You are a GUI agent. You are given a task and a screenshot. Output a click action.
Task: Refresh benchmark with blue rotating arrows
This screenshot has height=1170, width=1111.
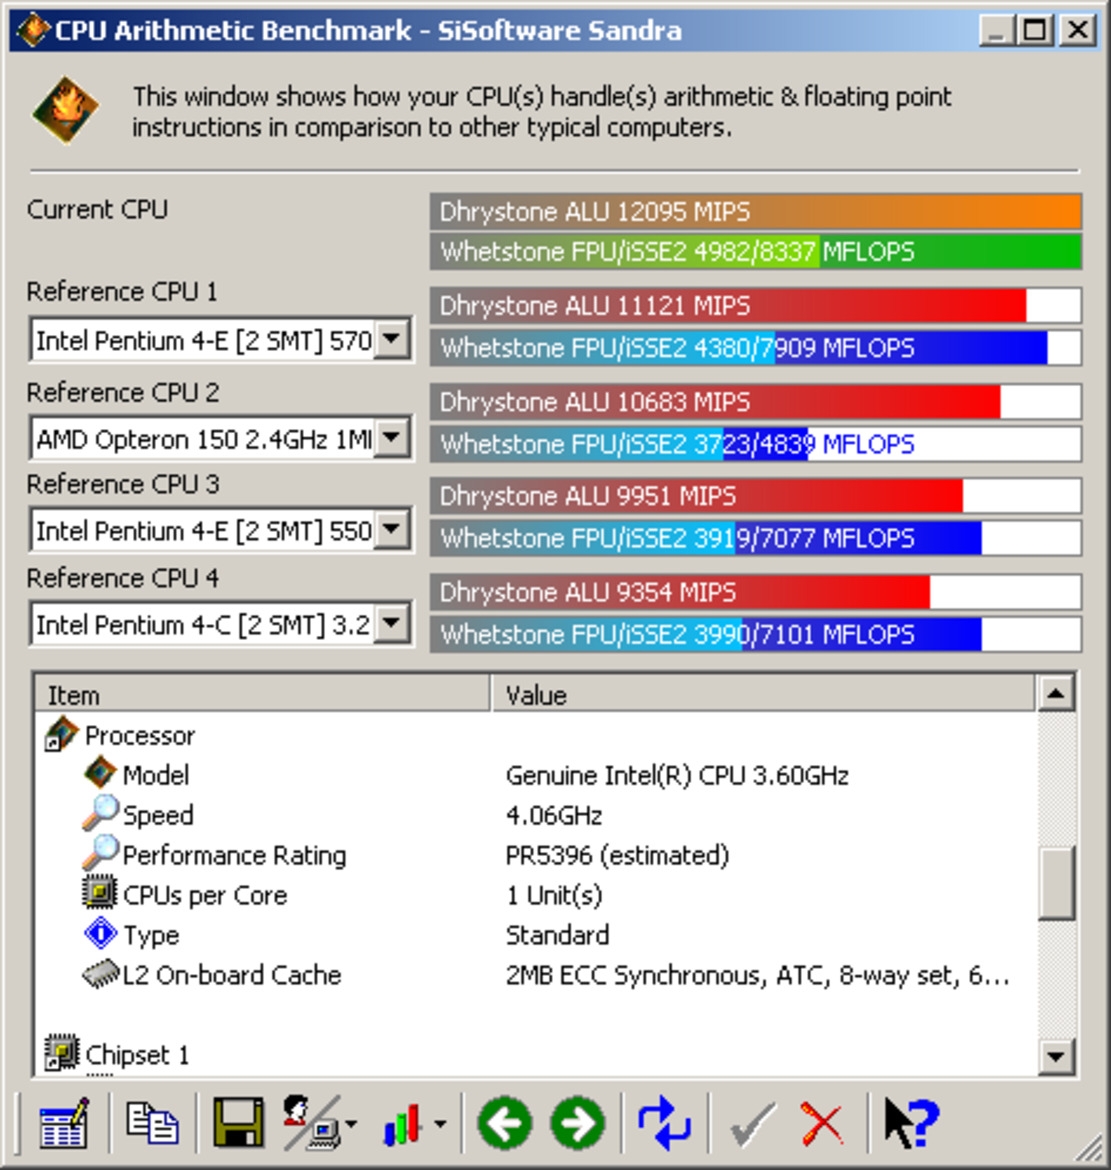click(664, 1123)
